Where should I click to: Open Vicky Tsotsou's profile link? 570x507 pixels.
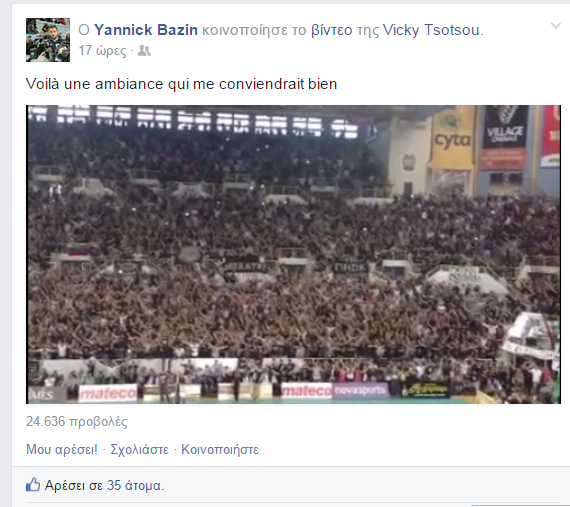(x=431, y=30)
